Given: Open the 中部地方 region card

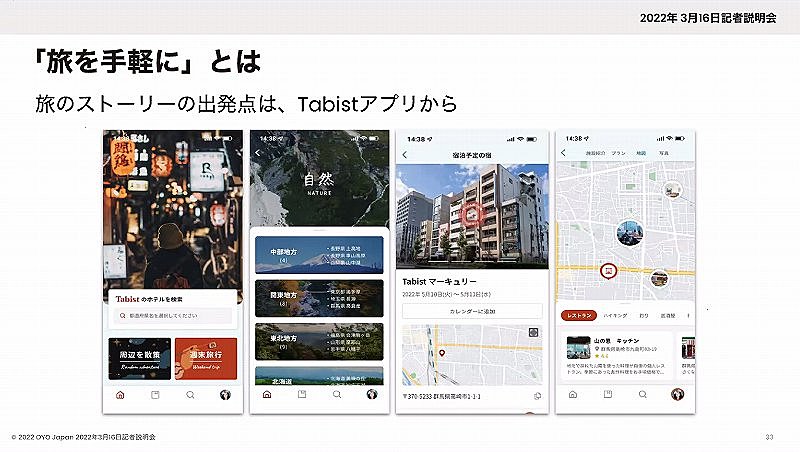Looking at the screenshot, I should pos(319,255).
